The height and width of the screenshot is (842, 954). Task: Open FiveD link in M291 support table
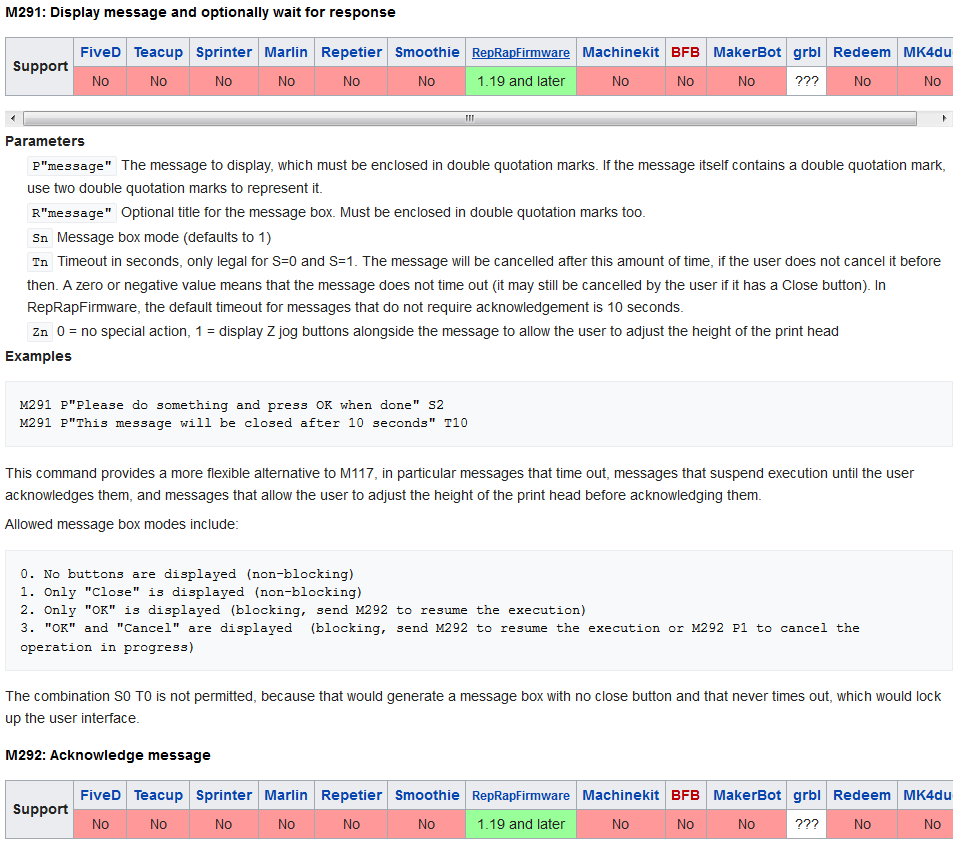100,52
